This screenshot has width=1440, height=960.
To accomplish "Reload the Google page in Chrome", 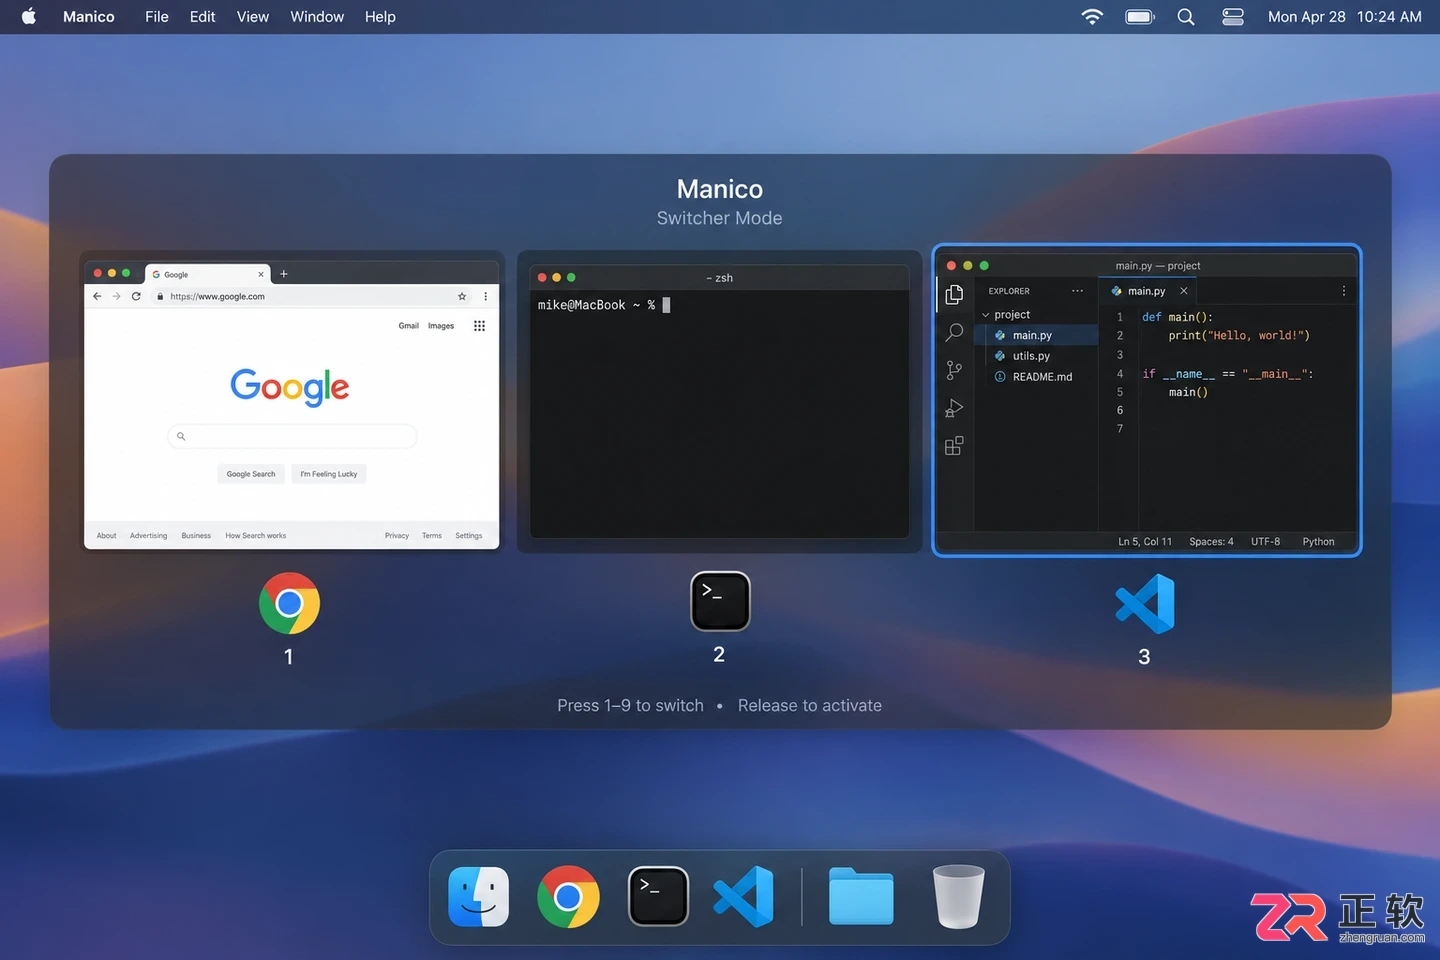I will click(x=136, y=296).
